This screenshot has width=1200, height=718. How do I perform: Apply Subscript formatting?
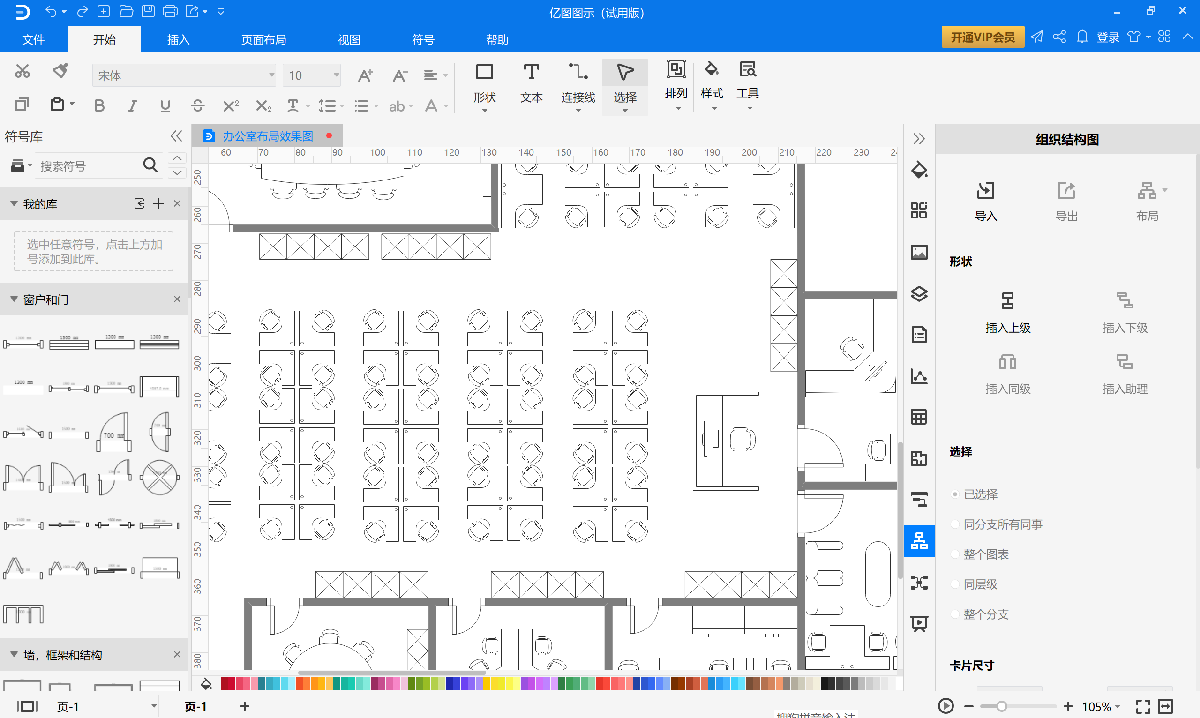264,105
